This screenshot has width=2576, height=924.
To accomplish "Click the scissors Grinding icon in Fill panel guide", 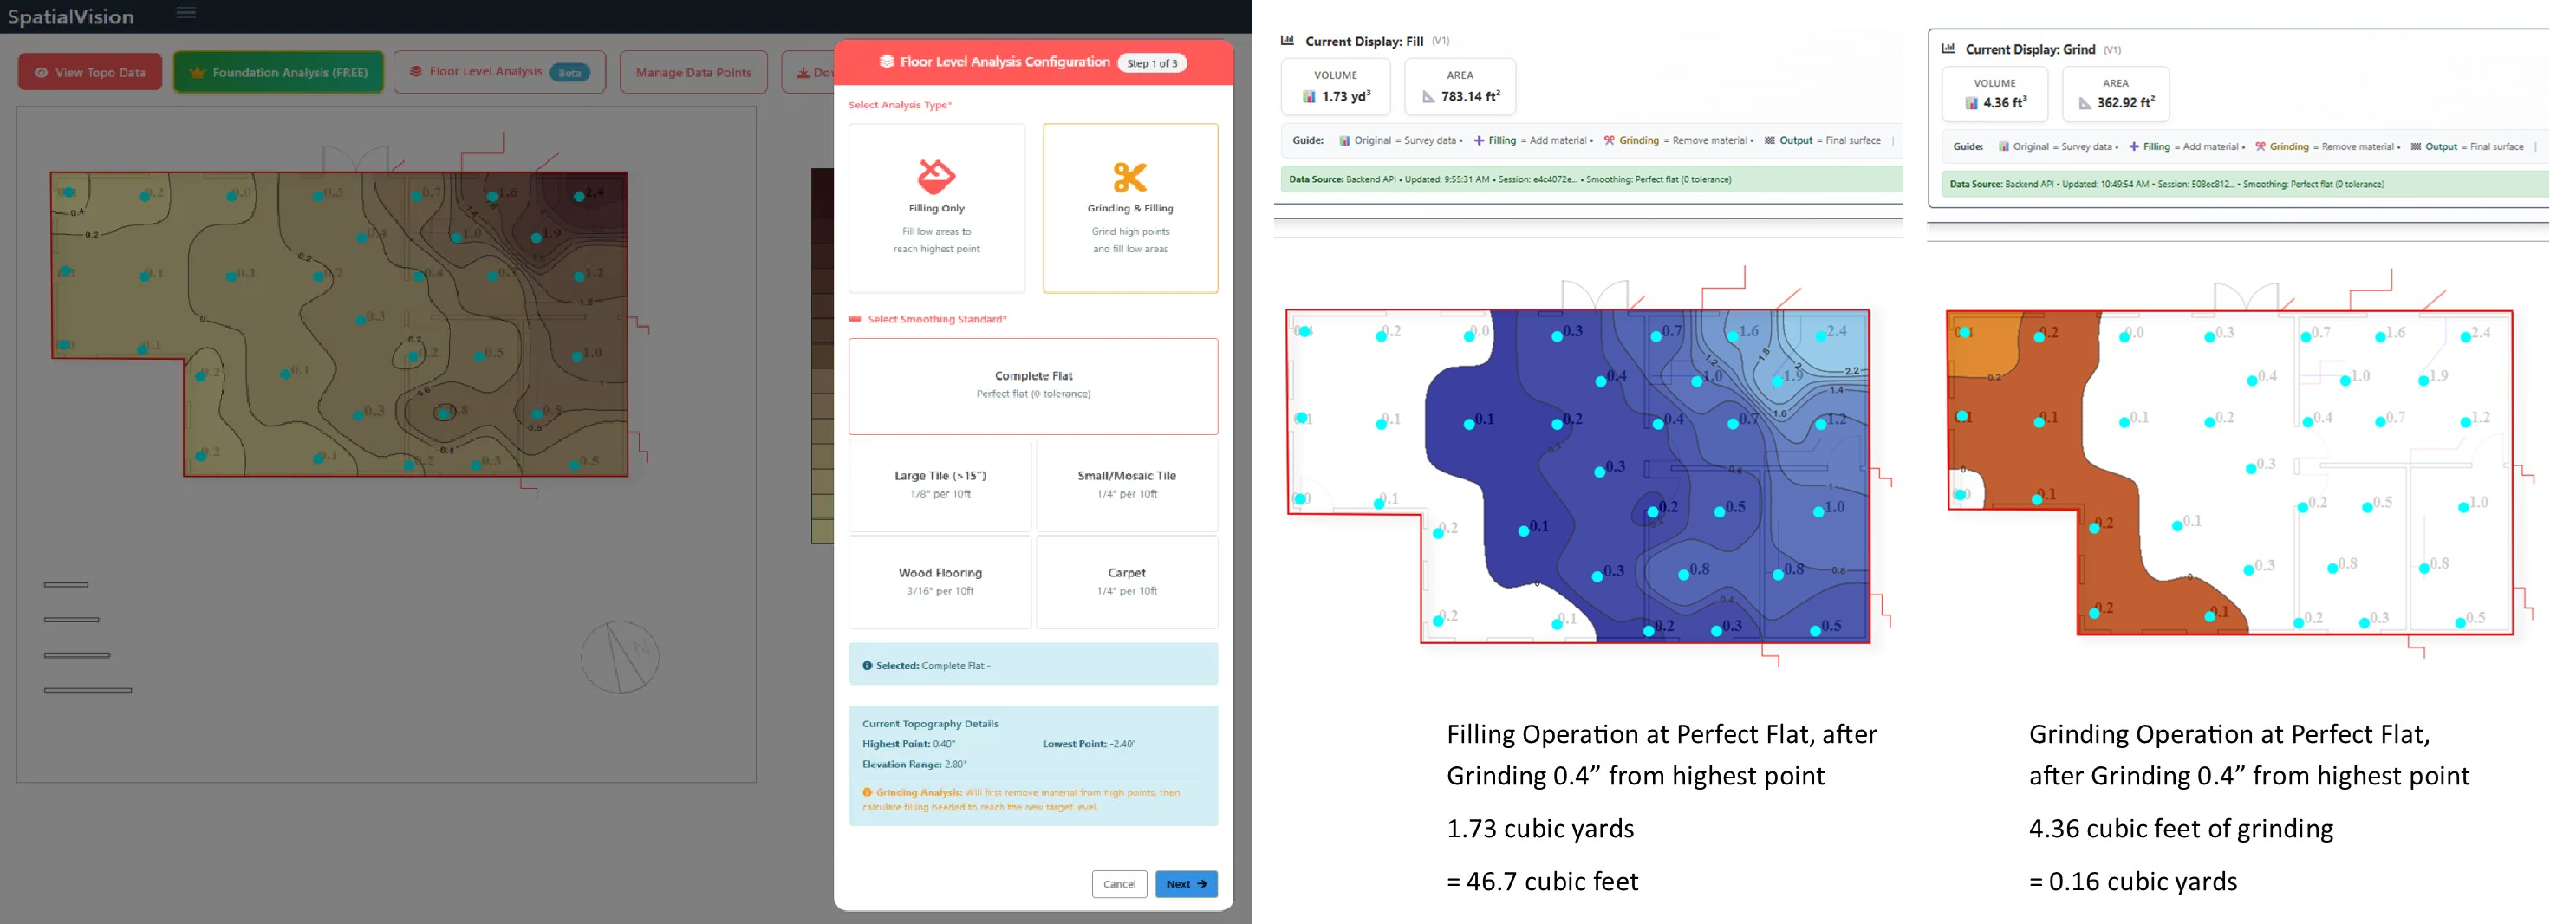I will [1609, 141].
